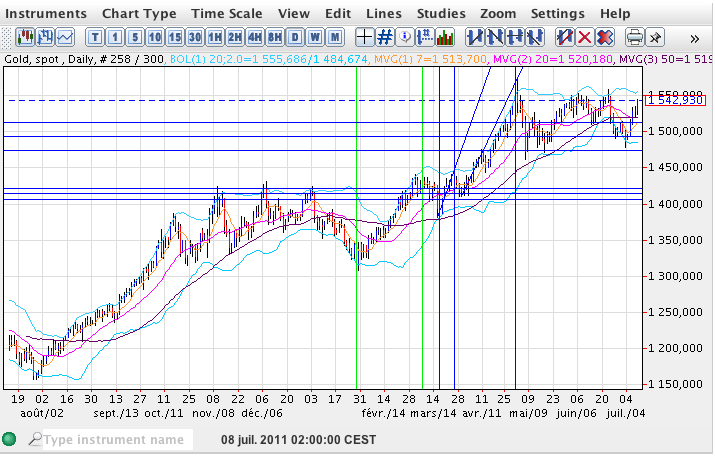This screenshot has height=458, width=715.
Task: Set time scale to tick (T)
Action: [95, 37]
